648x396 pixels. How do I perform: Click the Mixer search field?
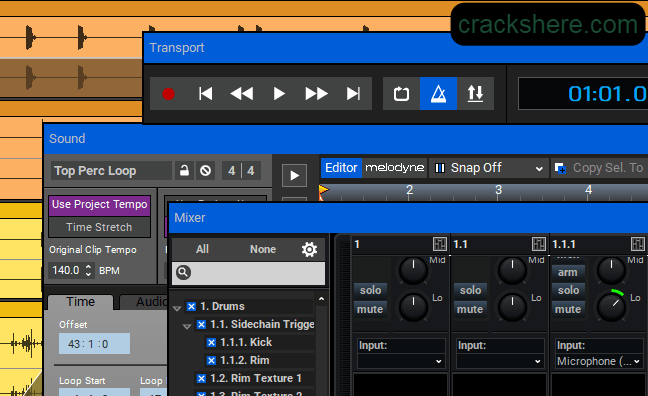(x=248, y=273)
